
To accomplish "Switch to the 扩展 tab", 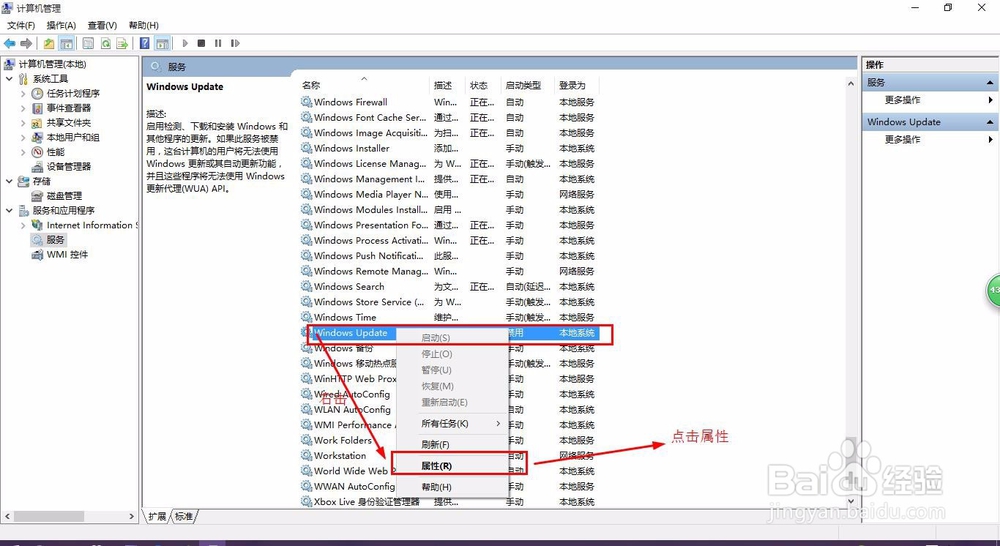I will (x=157, y=516).
